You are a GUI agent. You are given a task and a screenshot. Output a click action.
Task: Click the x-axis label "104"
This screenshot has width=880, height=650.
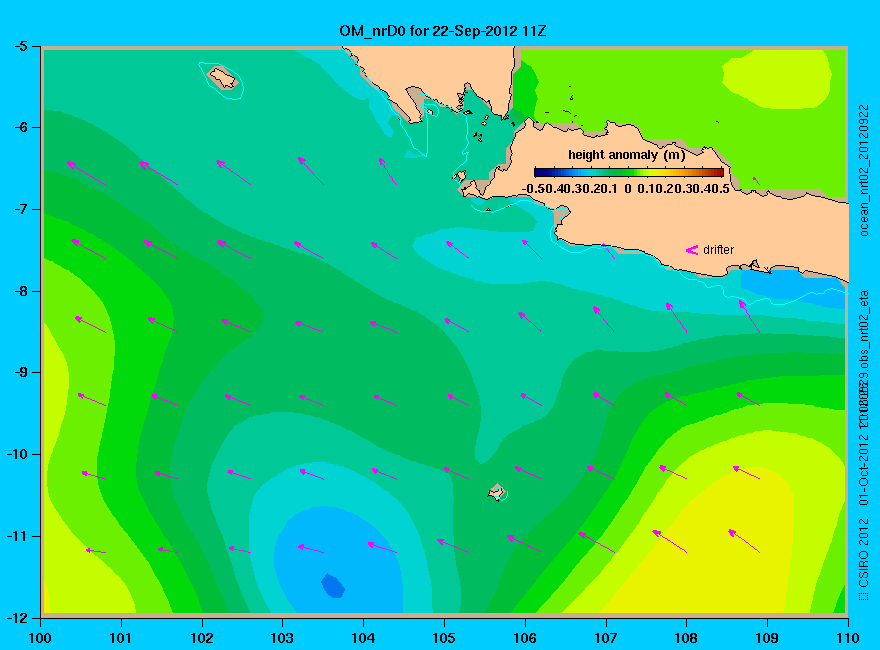[x=363, y=638]
